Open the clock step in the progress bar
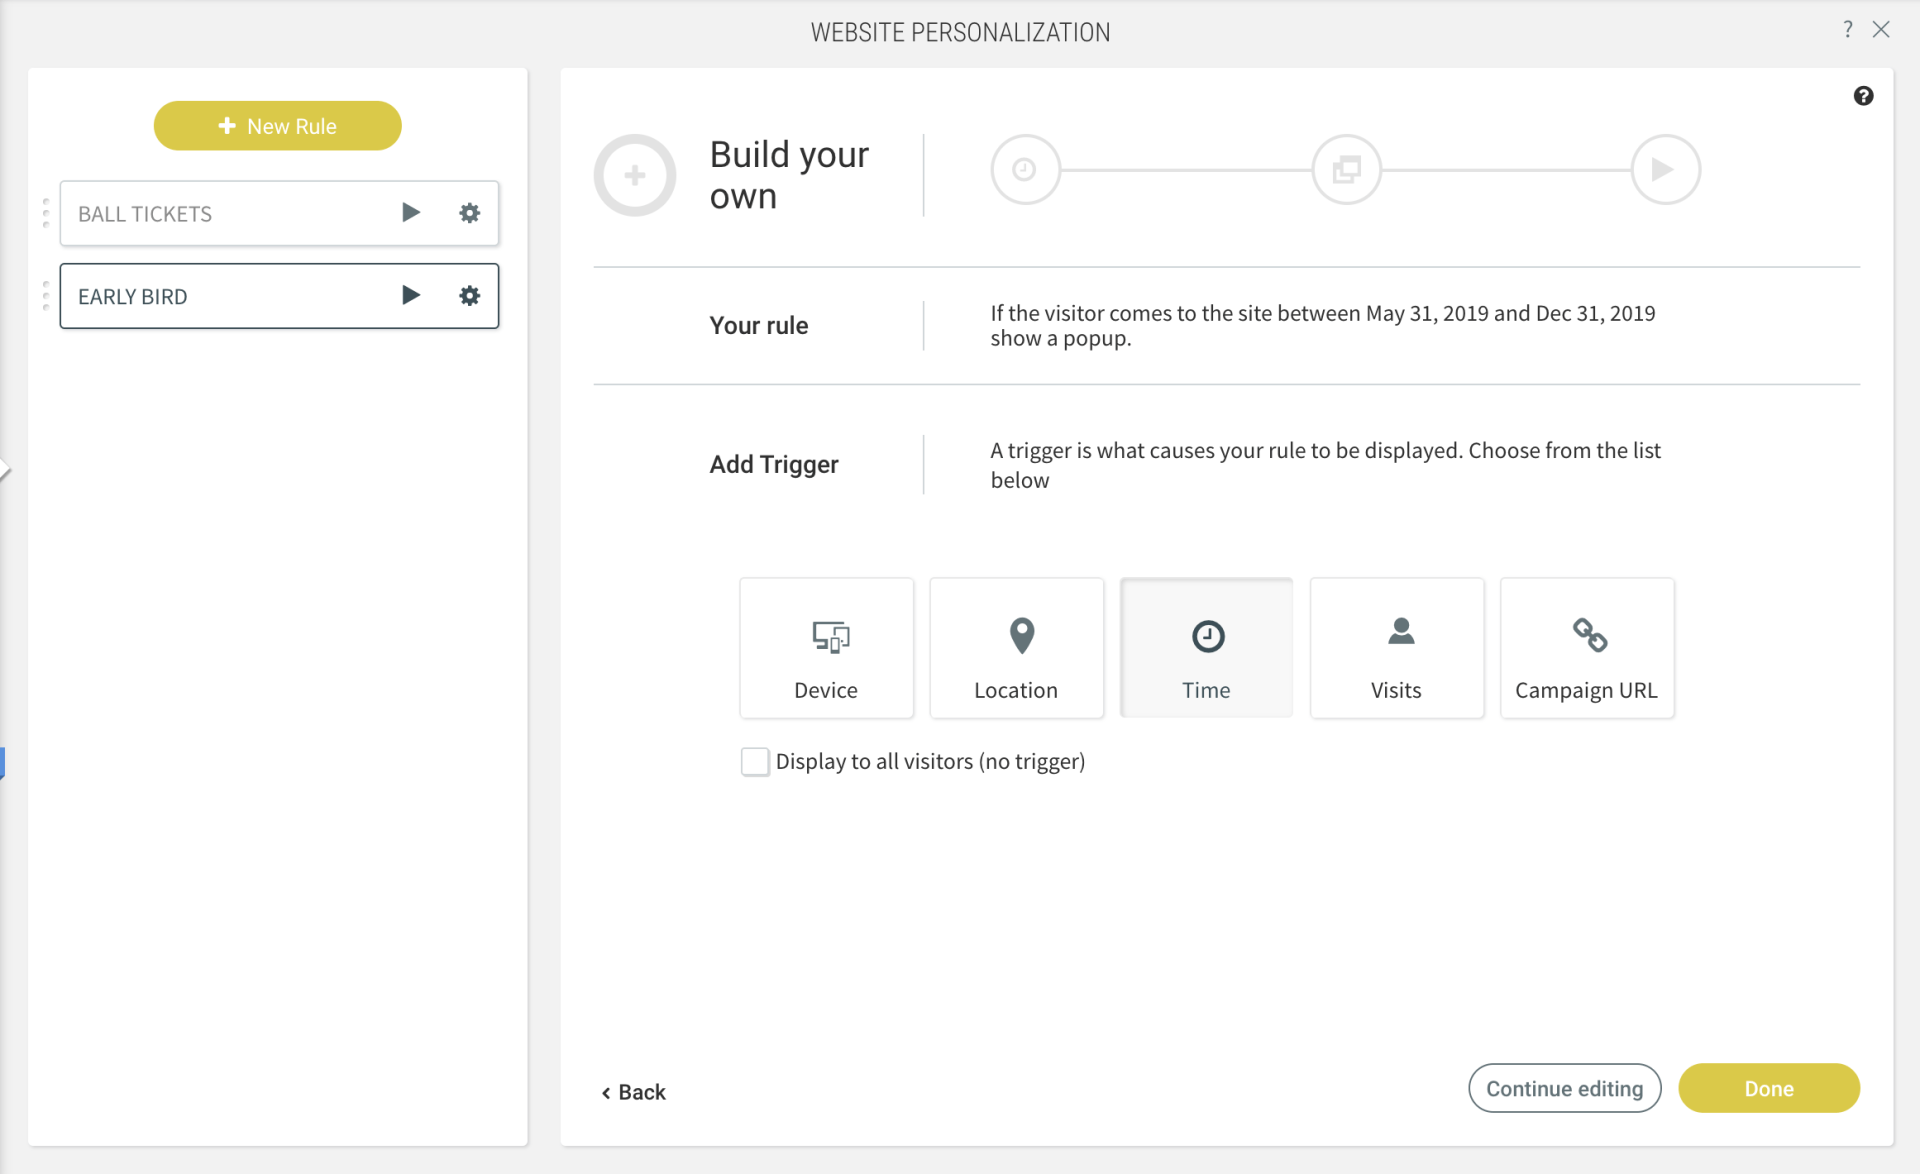1920x1174 pixels. click(x=1025, y=169)
